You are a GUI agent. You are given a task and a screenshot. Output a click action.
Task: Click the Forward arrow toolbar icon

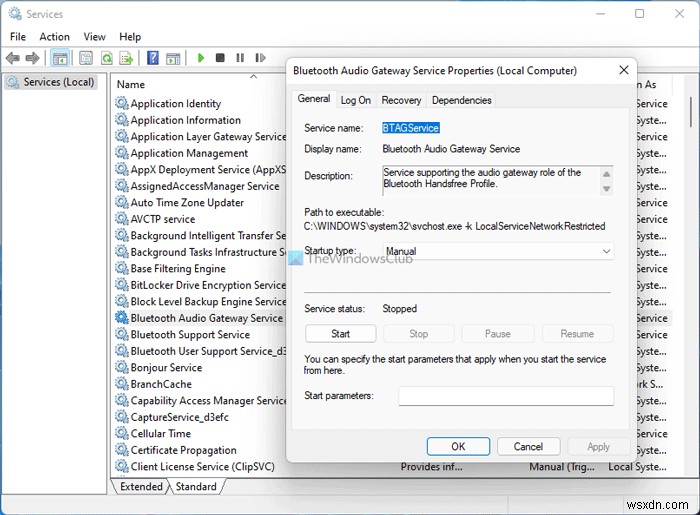(32, 58)
